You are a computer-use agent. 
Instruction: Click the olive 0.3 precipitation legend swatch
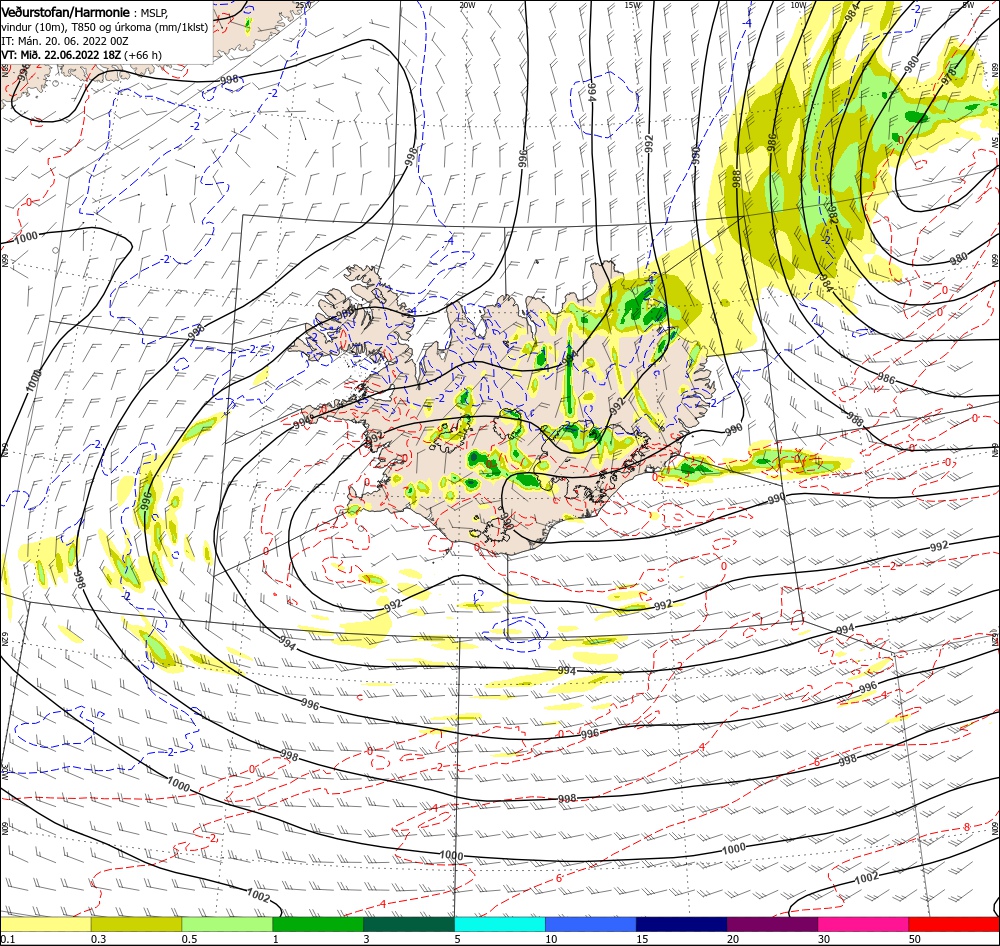[136, 924]
